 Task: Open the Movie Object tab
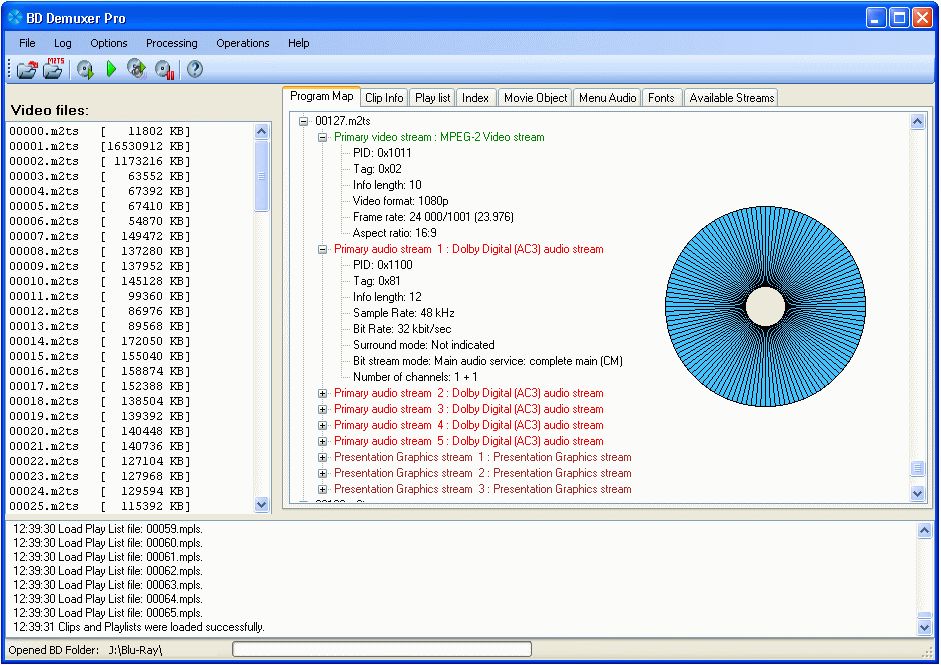(535, 98)
